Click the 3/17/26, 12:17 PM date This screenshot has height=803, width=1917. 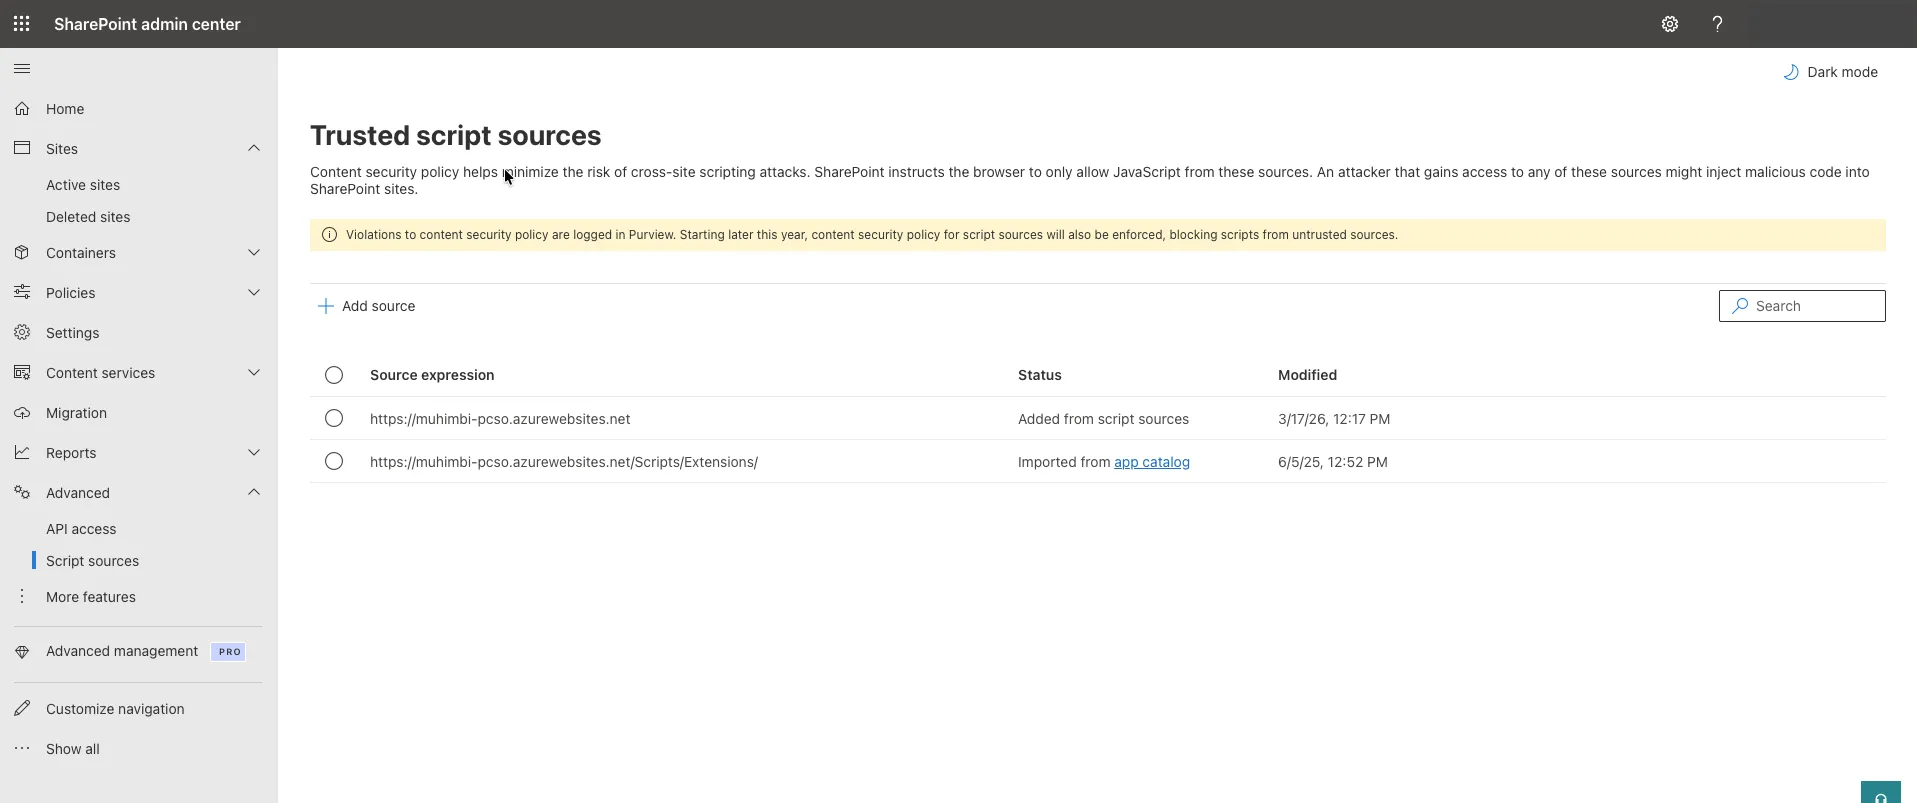click(1334, 419)
